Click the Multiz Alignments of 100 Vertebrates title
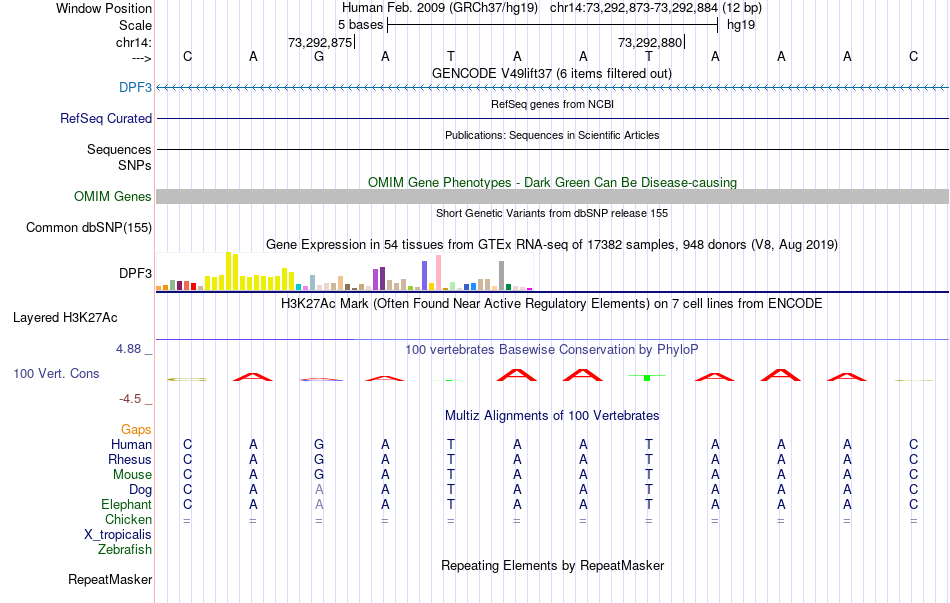Viewport: 950px width, 603px height. [x=552, y=415]
